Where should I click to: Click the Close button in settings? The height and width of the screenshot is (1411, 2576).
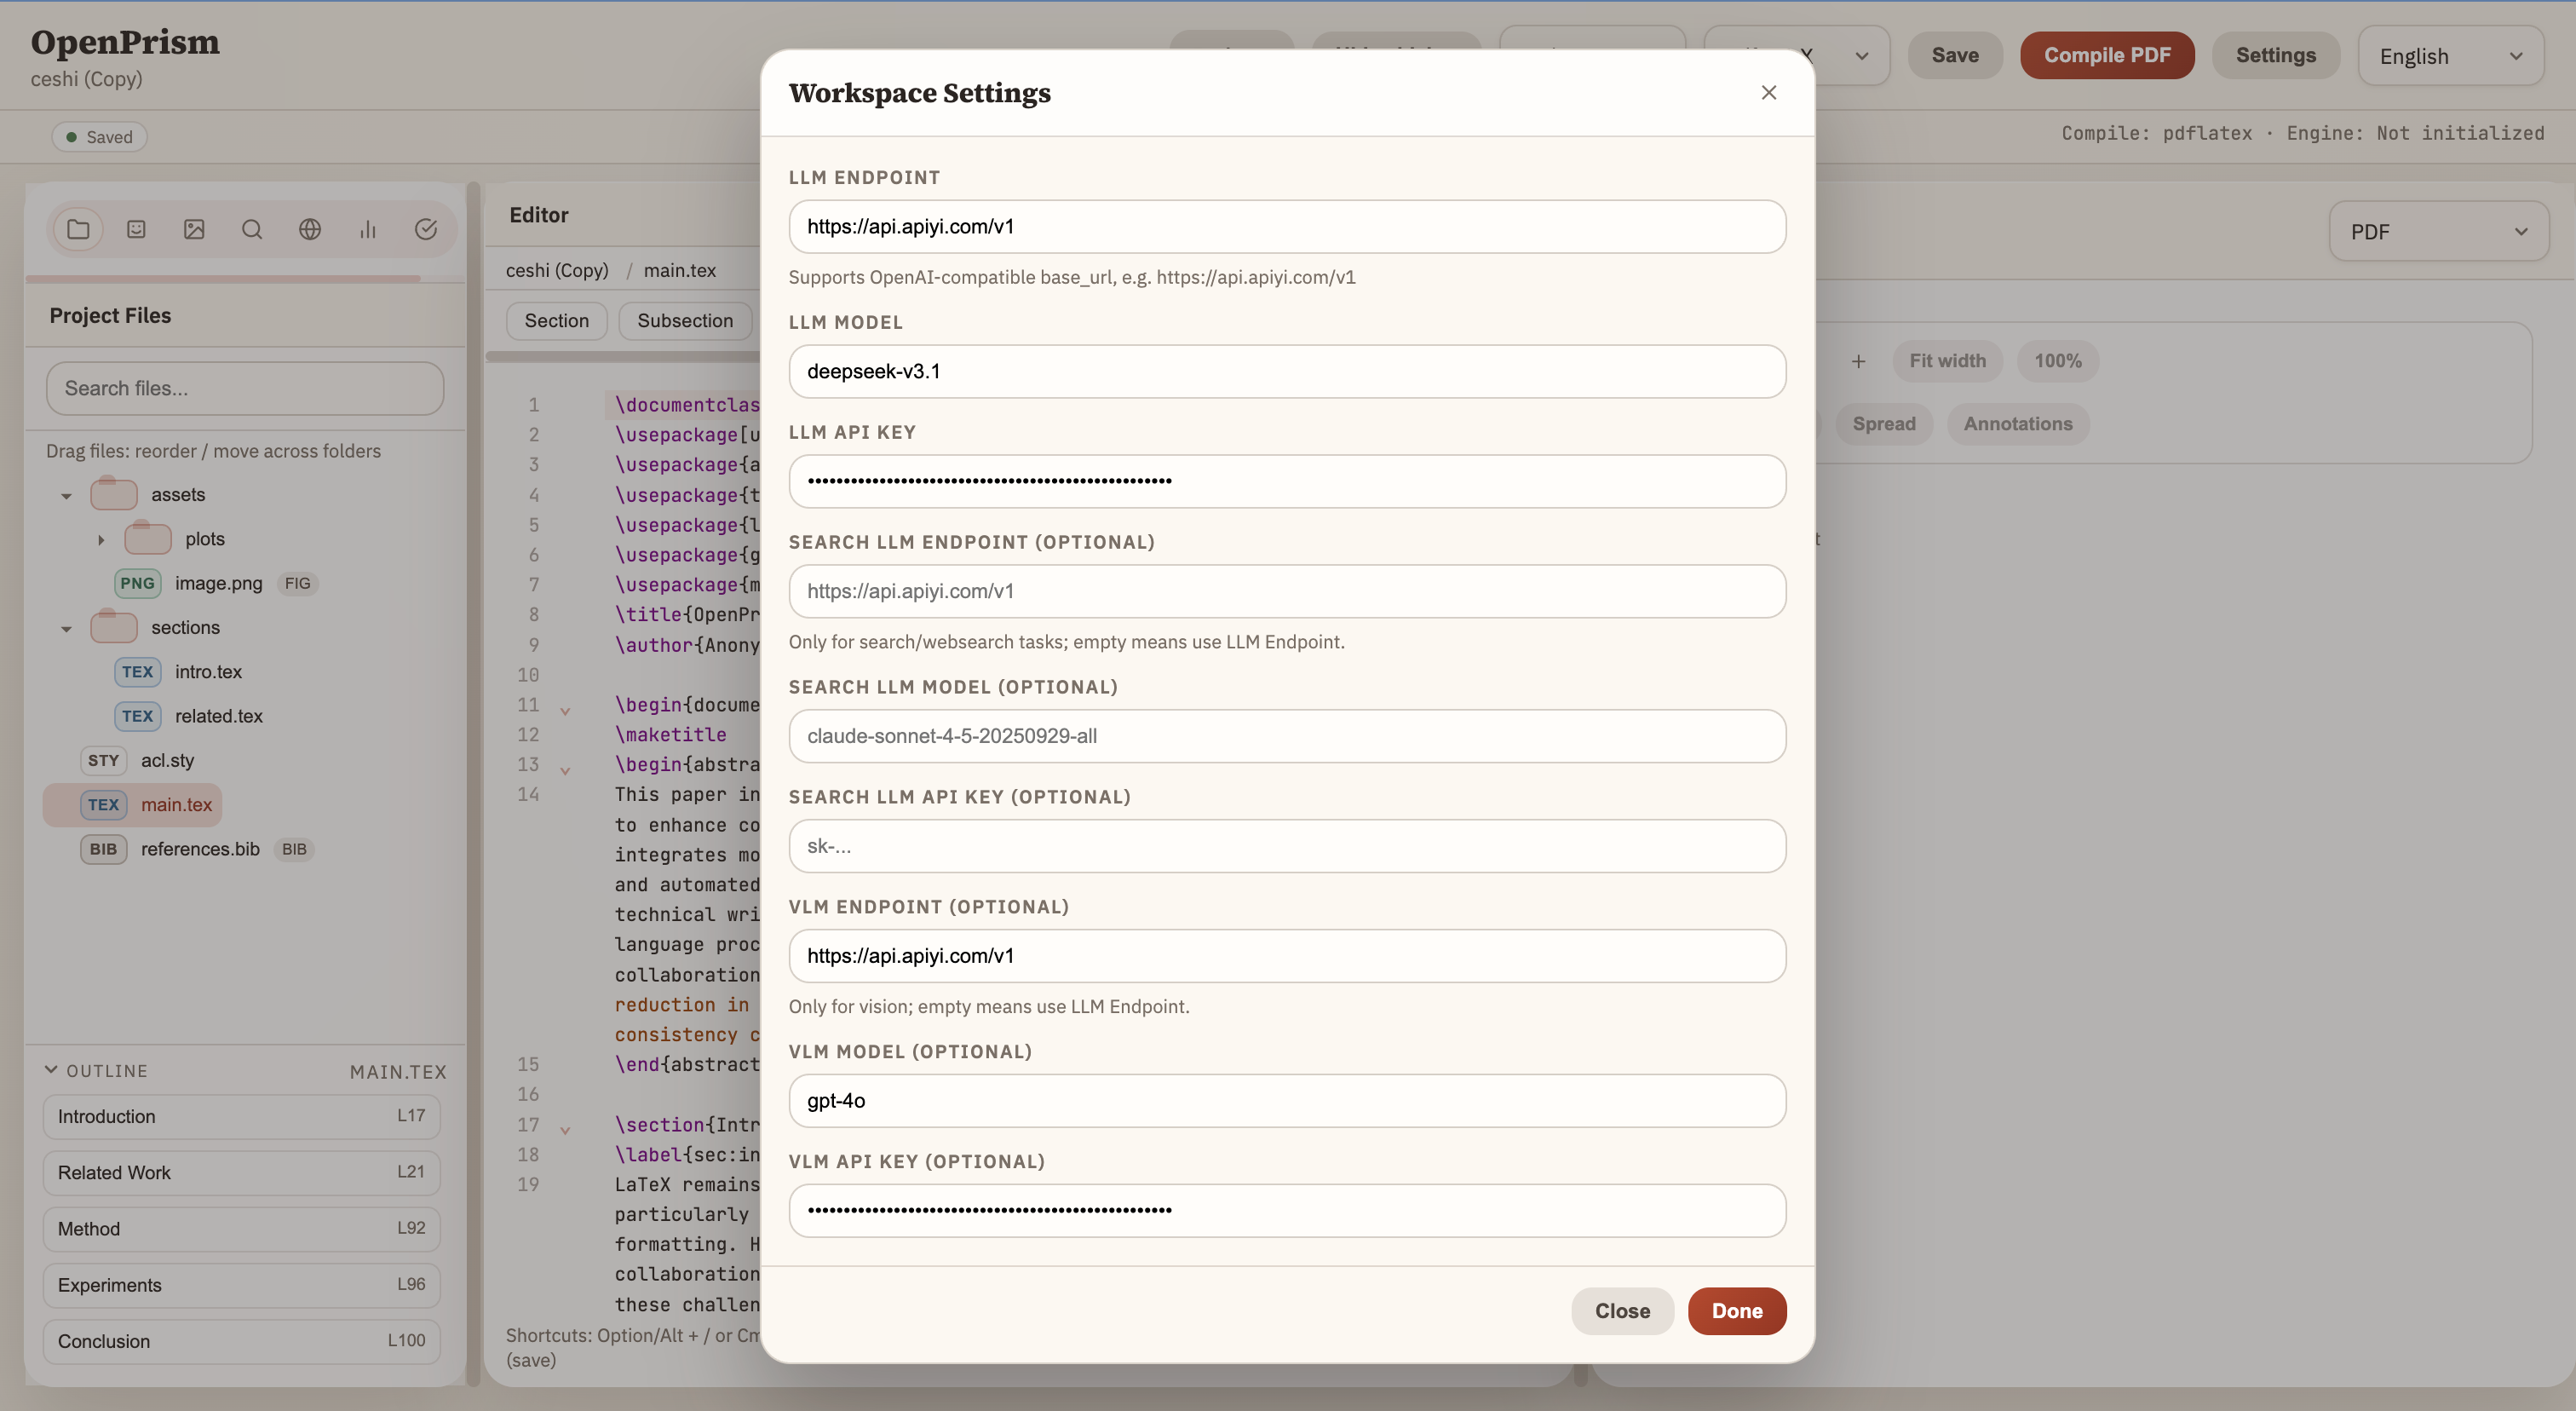pos(1622,1311)
